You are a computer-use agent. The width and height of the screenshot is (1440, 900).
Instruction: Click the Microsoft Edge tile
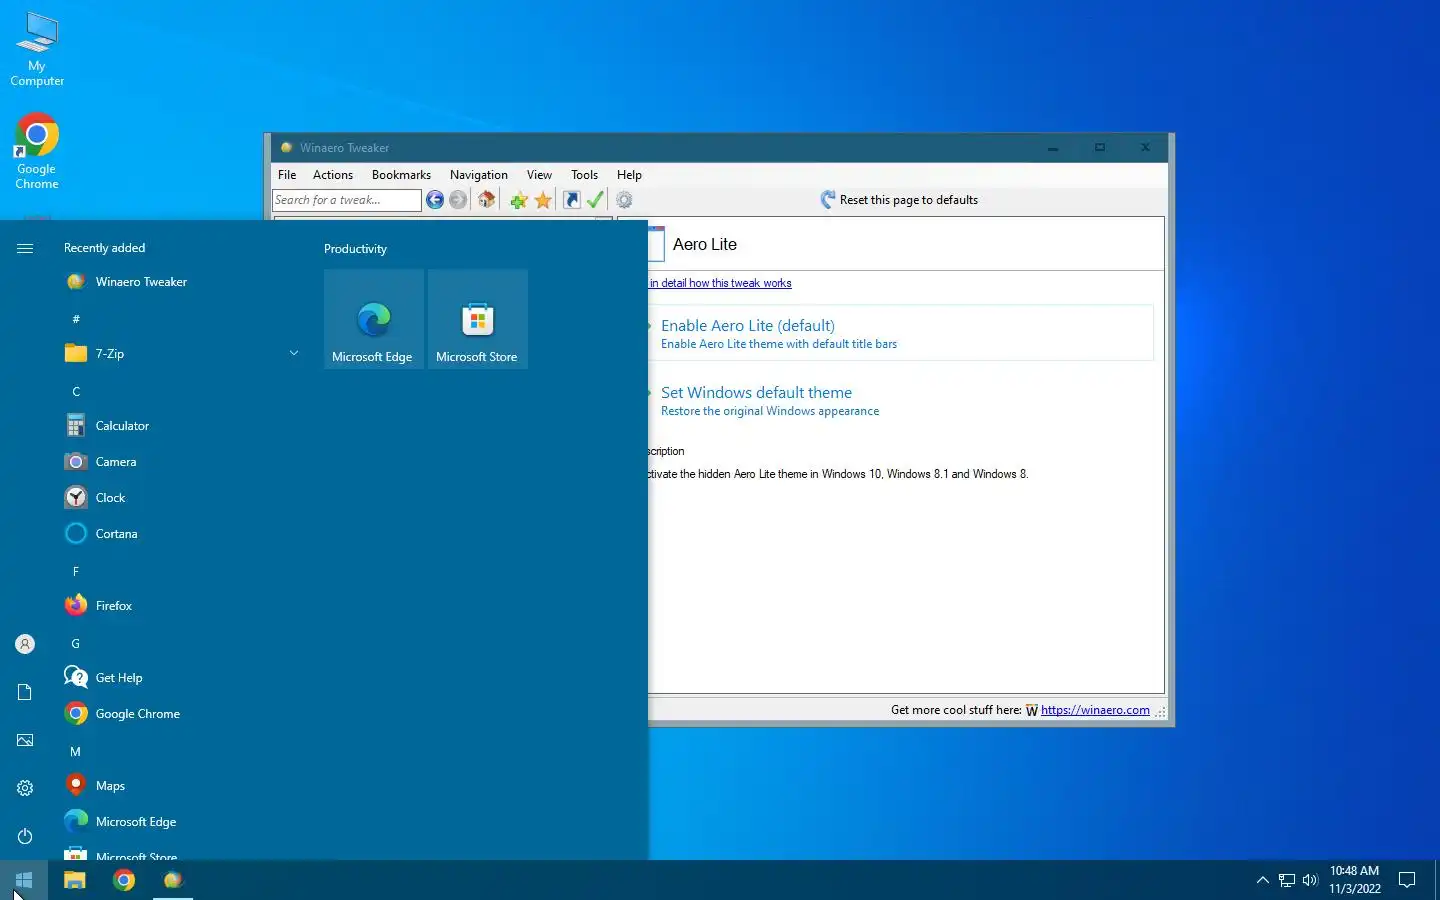[x=374, y=319]
